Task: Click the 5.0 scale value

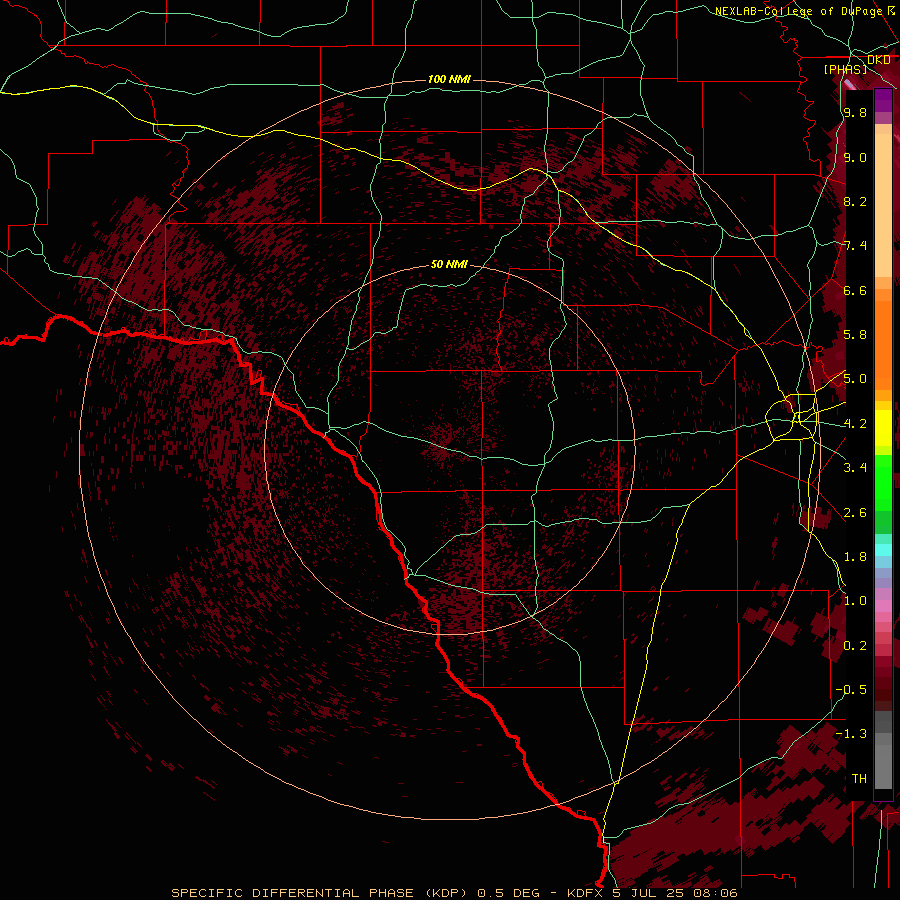Action: point(855,379)
